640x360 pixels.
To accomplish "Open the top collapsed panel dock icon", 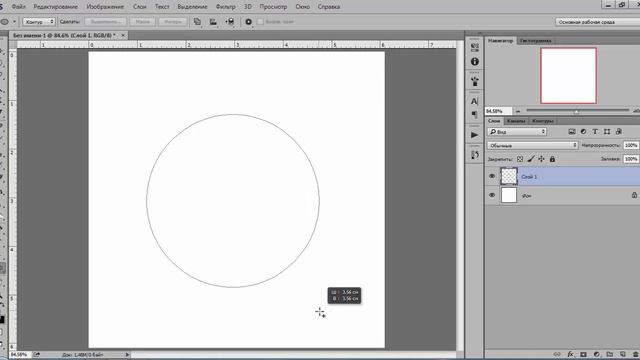I will click(474, 47).
